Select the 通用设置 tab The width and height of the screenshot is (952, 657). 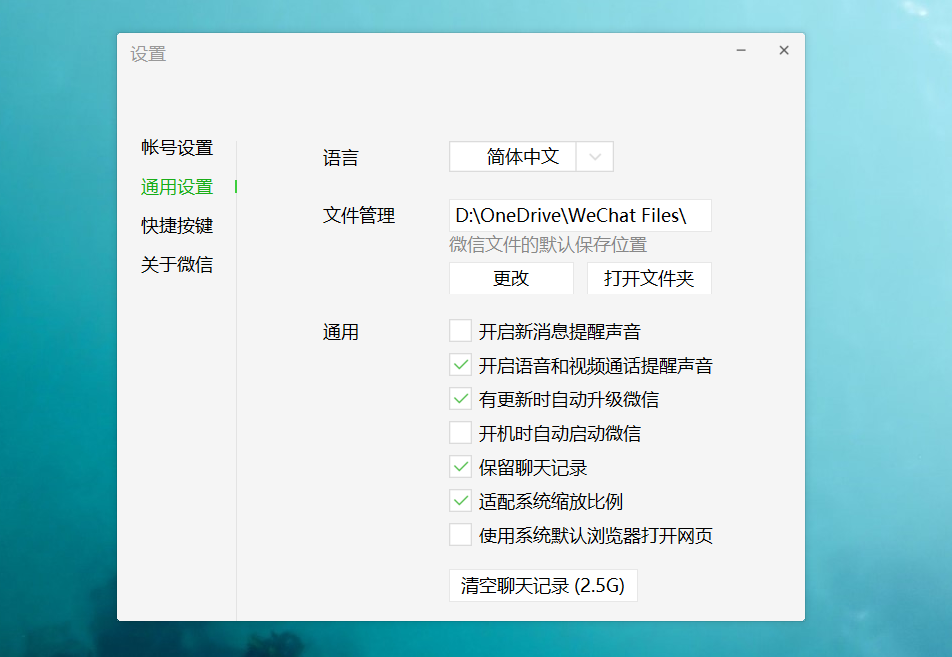click(x=177, y=187)
